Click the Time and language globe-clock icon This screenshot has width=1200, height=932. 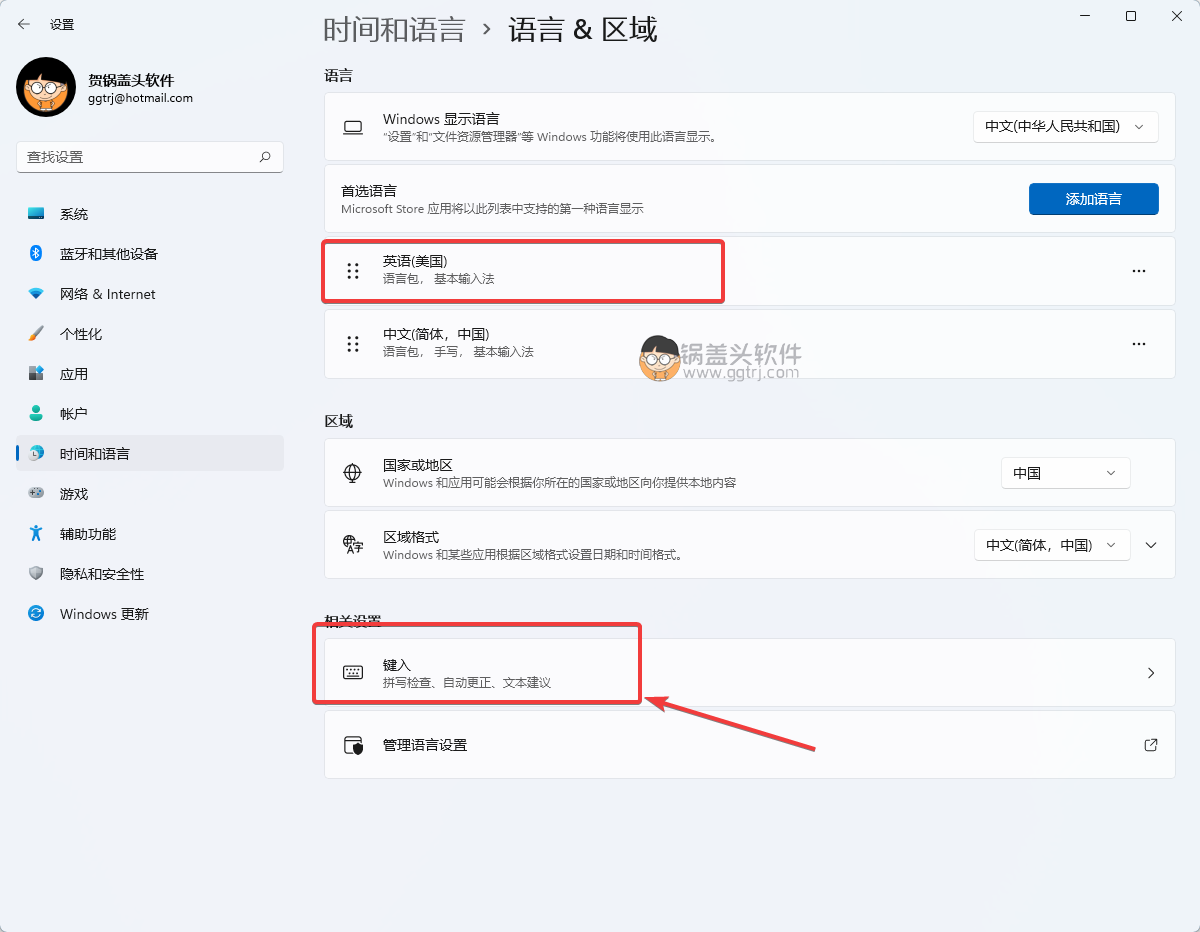point(36,454)
